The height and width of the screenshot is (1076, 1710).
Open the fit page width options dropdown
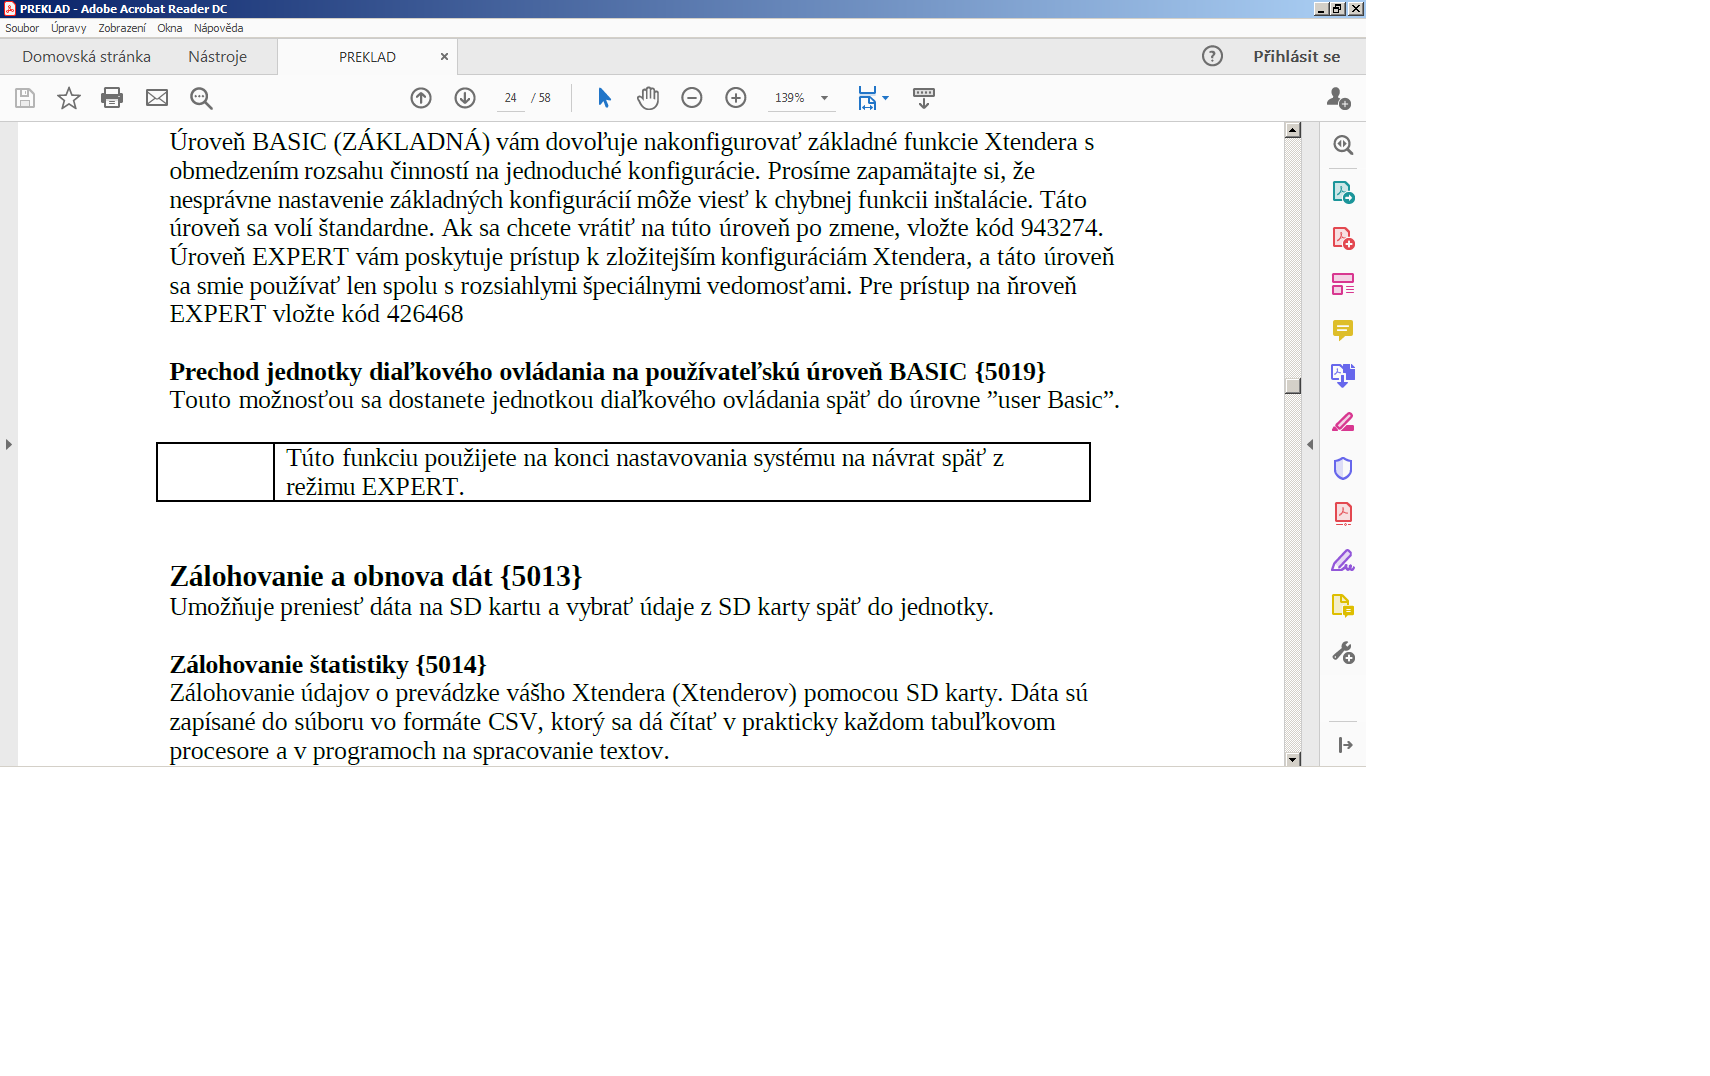pyautogui.click(x=885, y=98)
